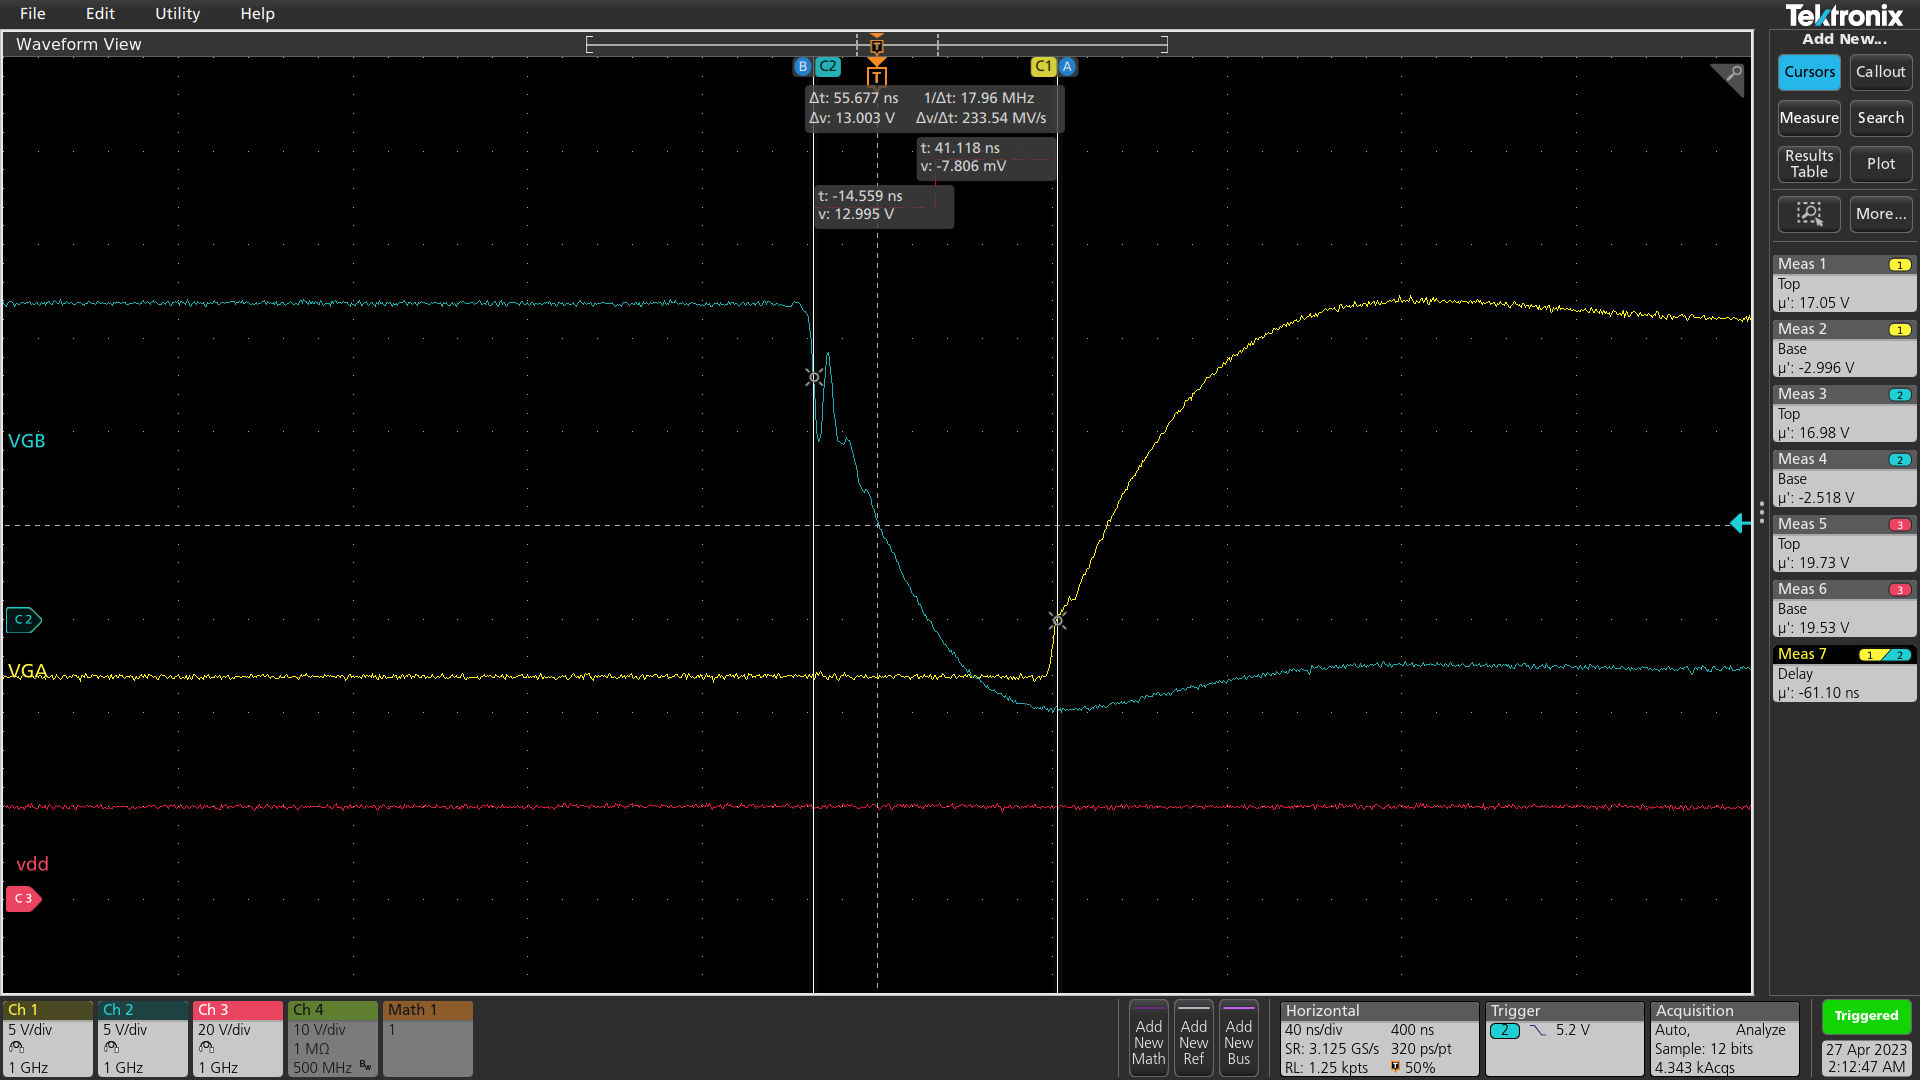Toggle the Ch 3 channel badge
This screenshot has width=1920, height=1080.
237,1038
